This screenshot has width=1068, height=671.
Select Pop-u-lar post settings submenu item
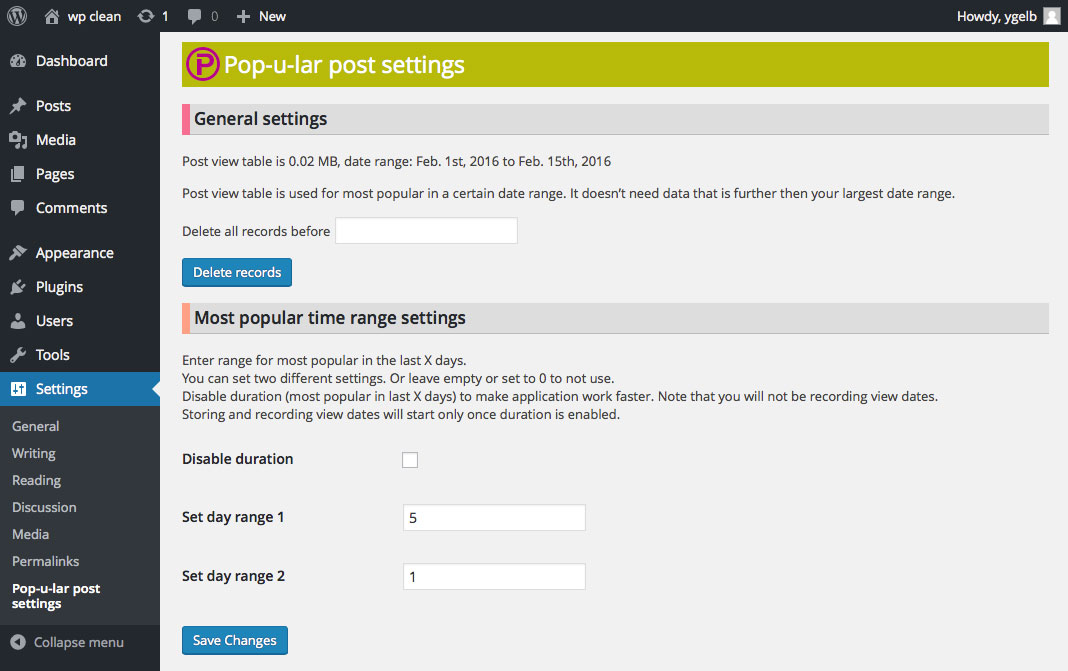(x=56, y=596)
